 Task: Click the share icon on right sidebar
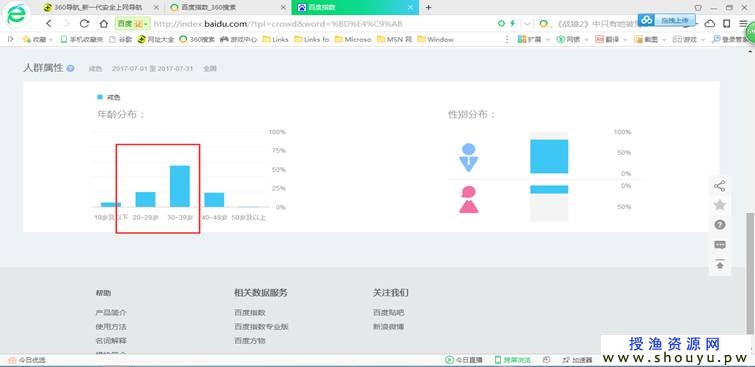coord(720,186)
